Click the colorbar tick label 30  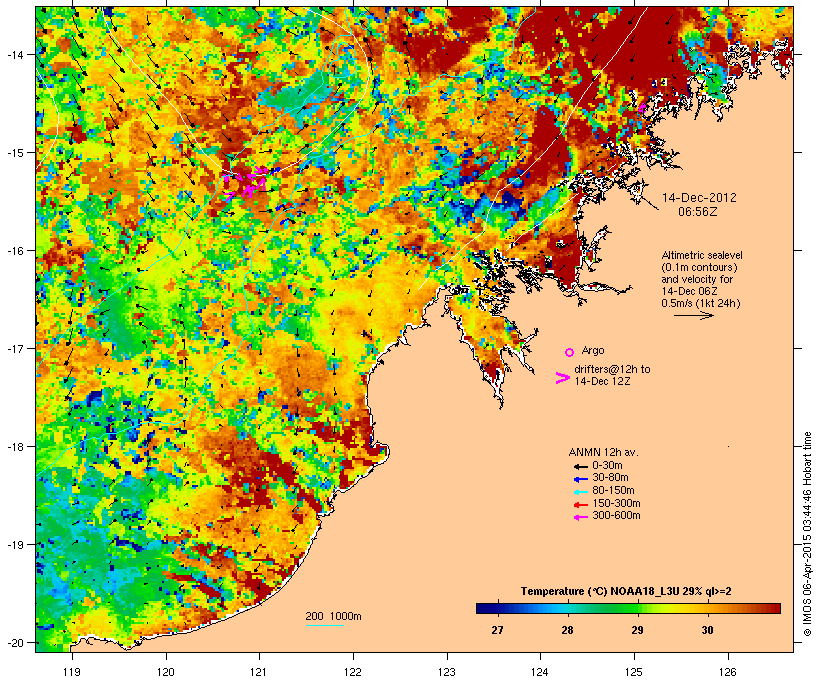[x=707, y=630]
